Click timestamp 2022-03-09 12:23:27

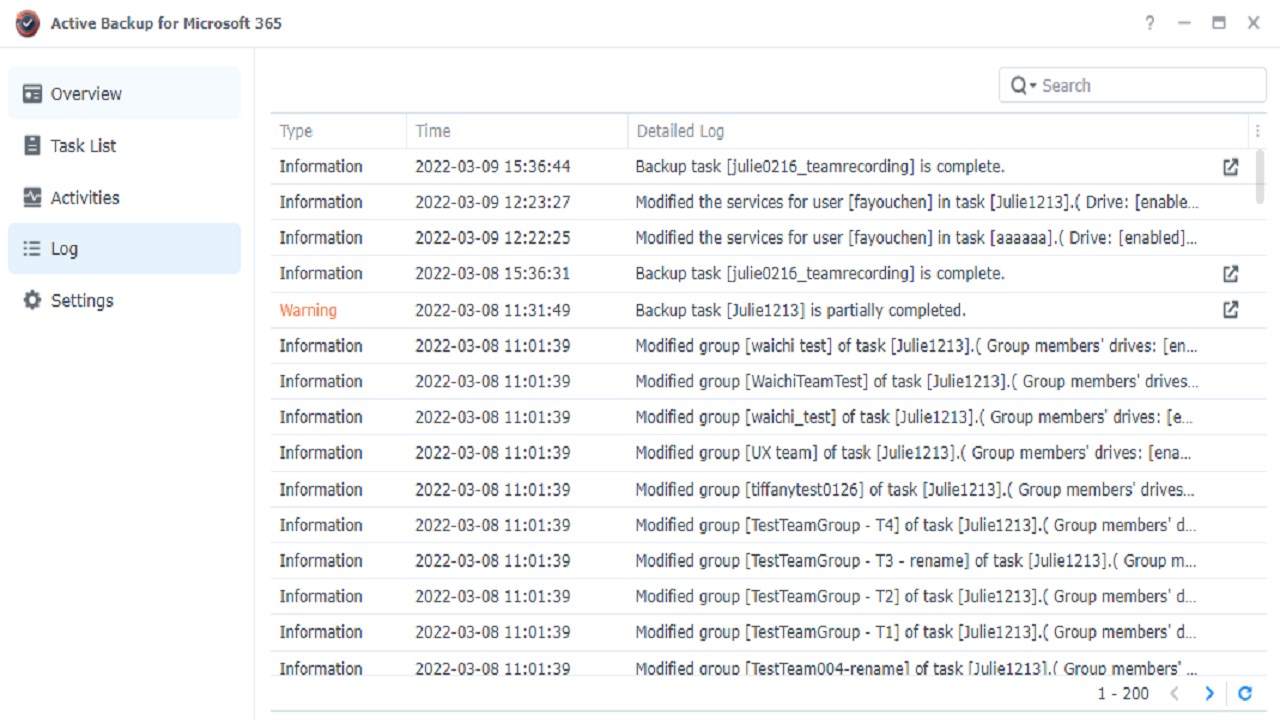tap(493, 202)
